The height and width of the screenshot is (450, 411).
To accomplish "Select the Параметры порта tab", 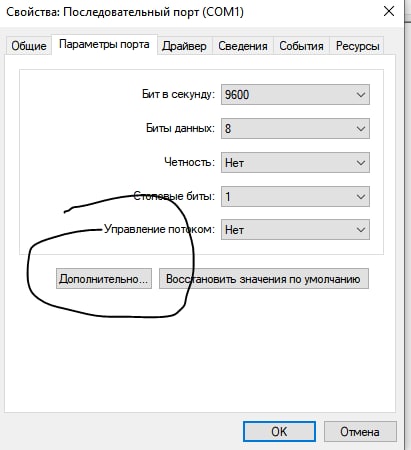I will tap(104, 44).
